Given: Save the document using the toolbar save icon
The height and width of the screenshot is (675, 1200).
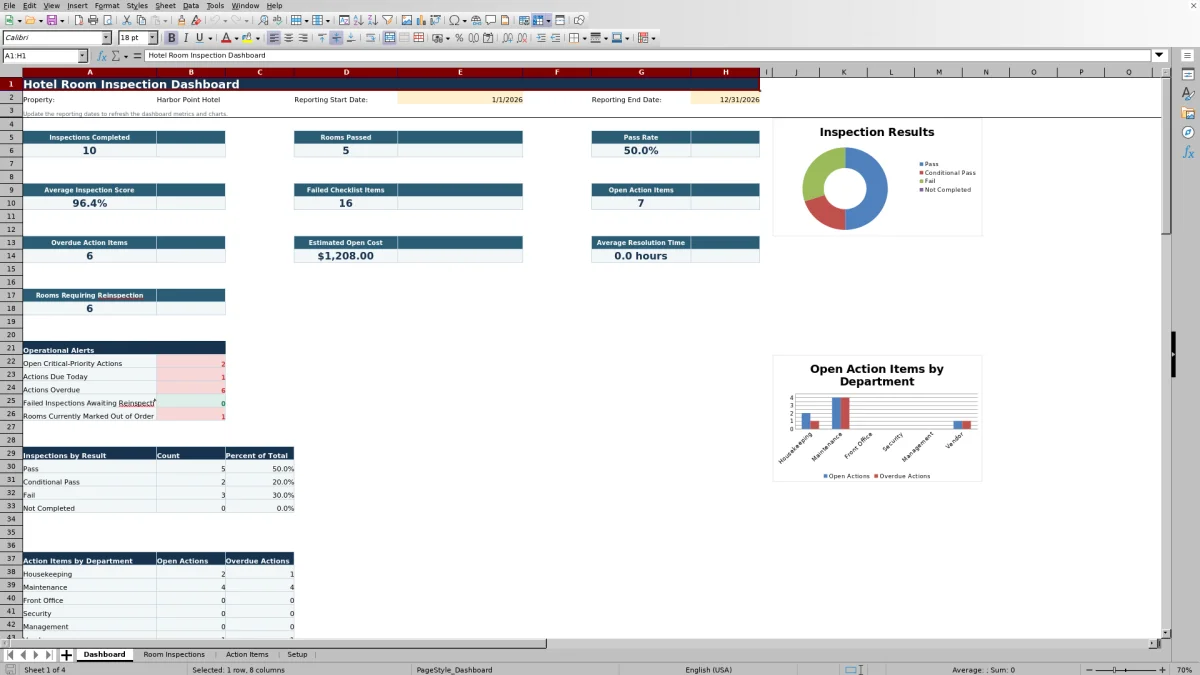Looking at the screenshot, I should 51,20.
